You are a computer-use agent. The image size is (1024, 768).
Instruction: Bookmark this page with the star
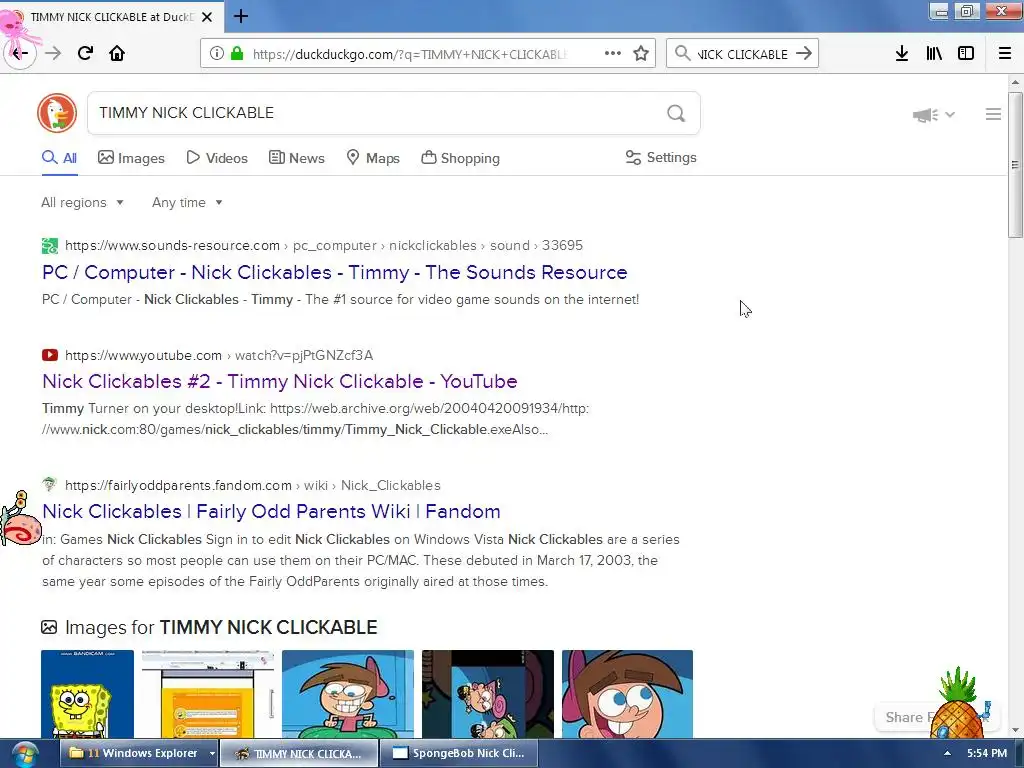(641, 54)
